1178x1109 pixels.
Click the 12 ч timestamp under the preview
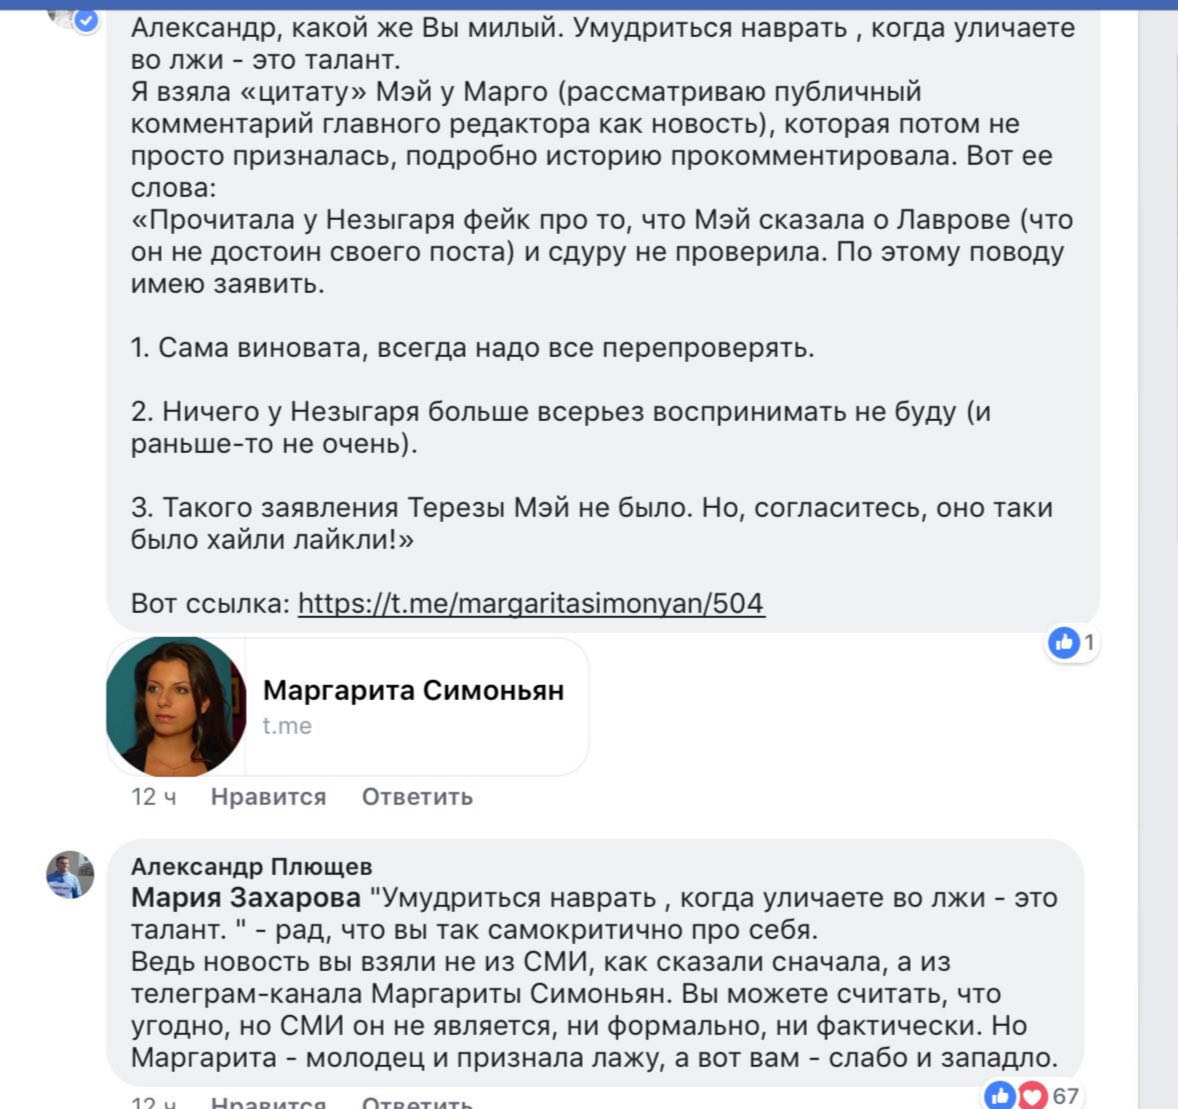[x=154, y=796]
